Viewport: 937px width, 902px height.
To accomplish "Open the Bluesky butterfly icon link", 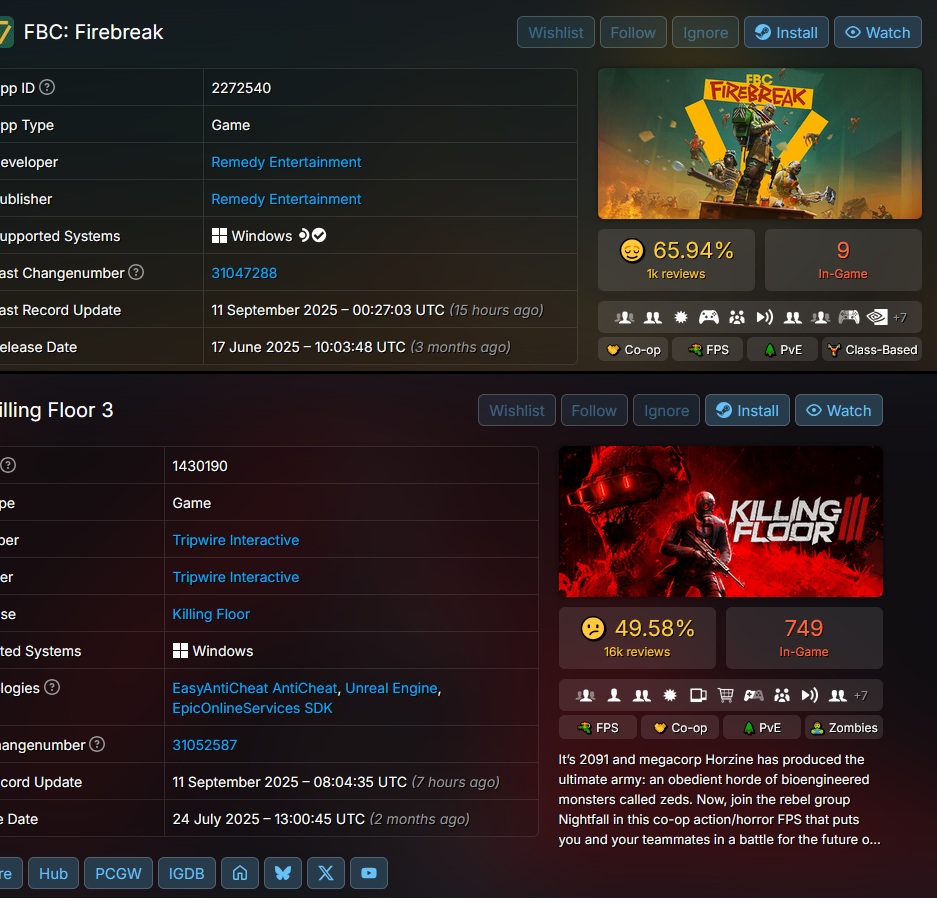I will click(x=283, y=873).
